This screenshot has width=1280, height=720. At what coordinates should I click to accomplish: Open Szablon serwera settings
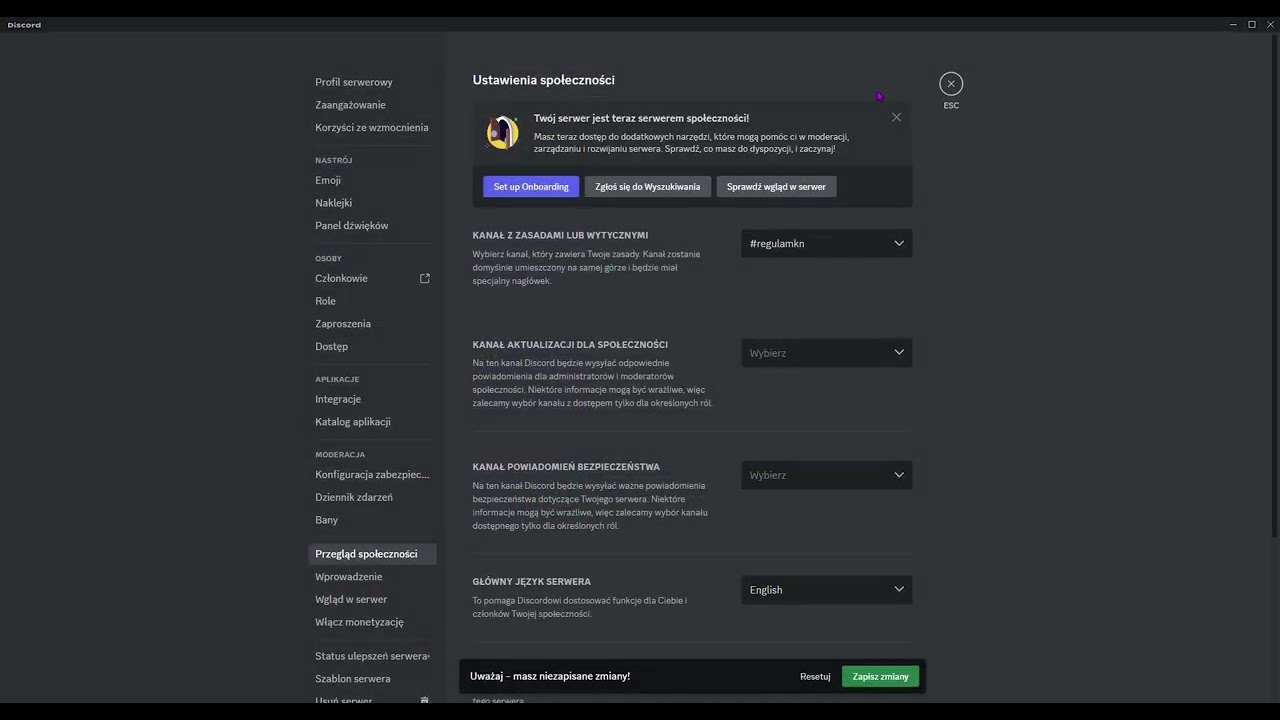pos(372,678)
